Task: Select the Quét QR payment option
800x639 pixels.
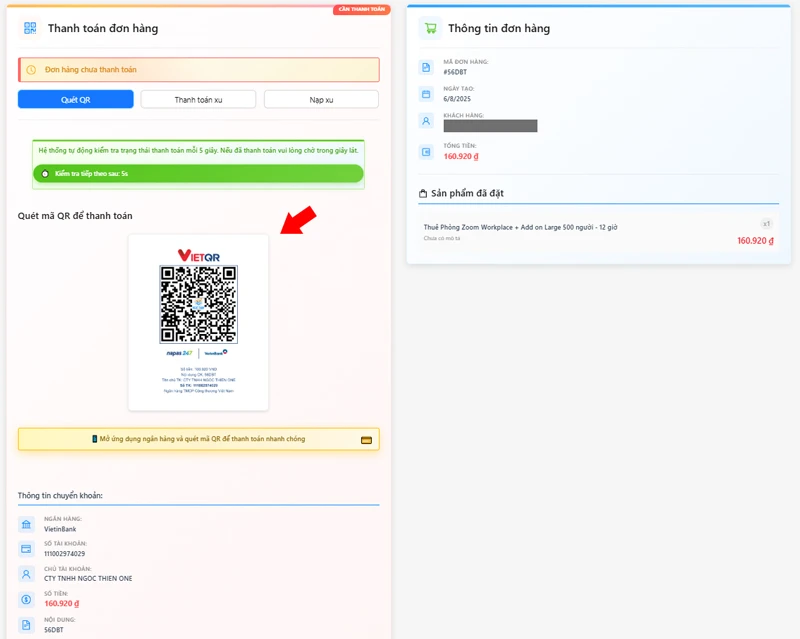Action: point(74,99)
